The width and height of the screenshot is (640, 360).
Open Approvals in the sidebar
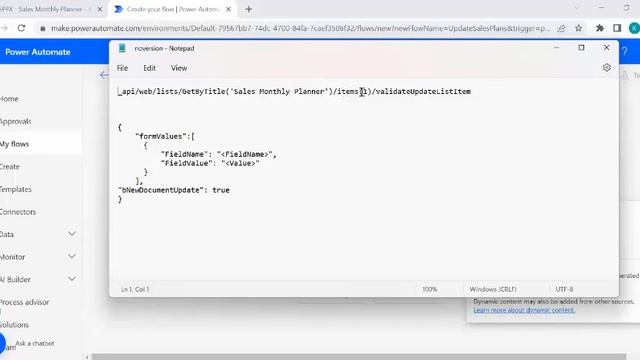16,121
